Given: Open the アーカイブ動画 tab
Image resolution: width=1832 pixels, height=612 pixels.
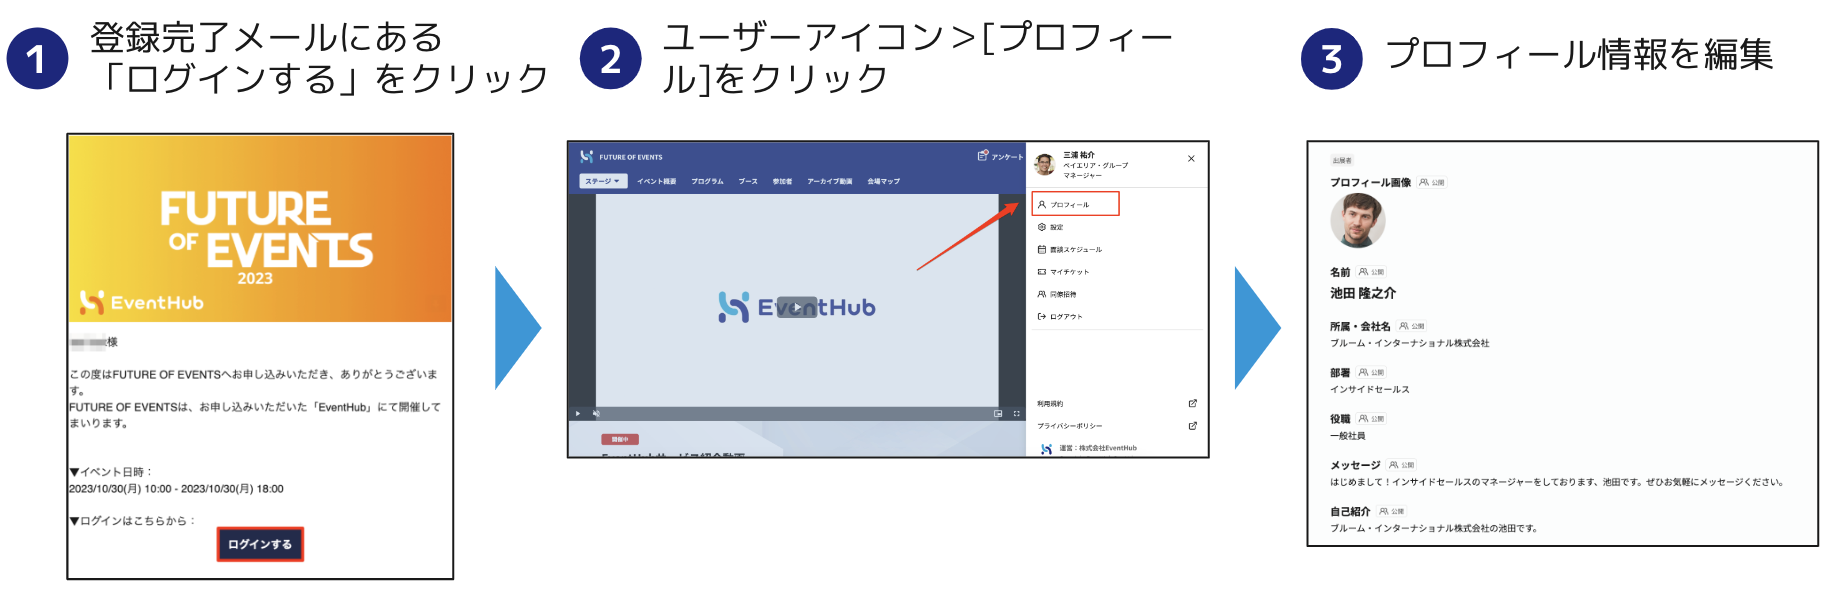Looking at the screenshot, I should pyautogui.click(x=829, y=181).
